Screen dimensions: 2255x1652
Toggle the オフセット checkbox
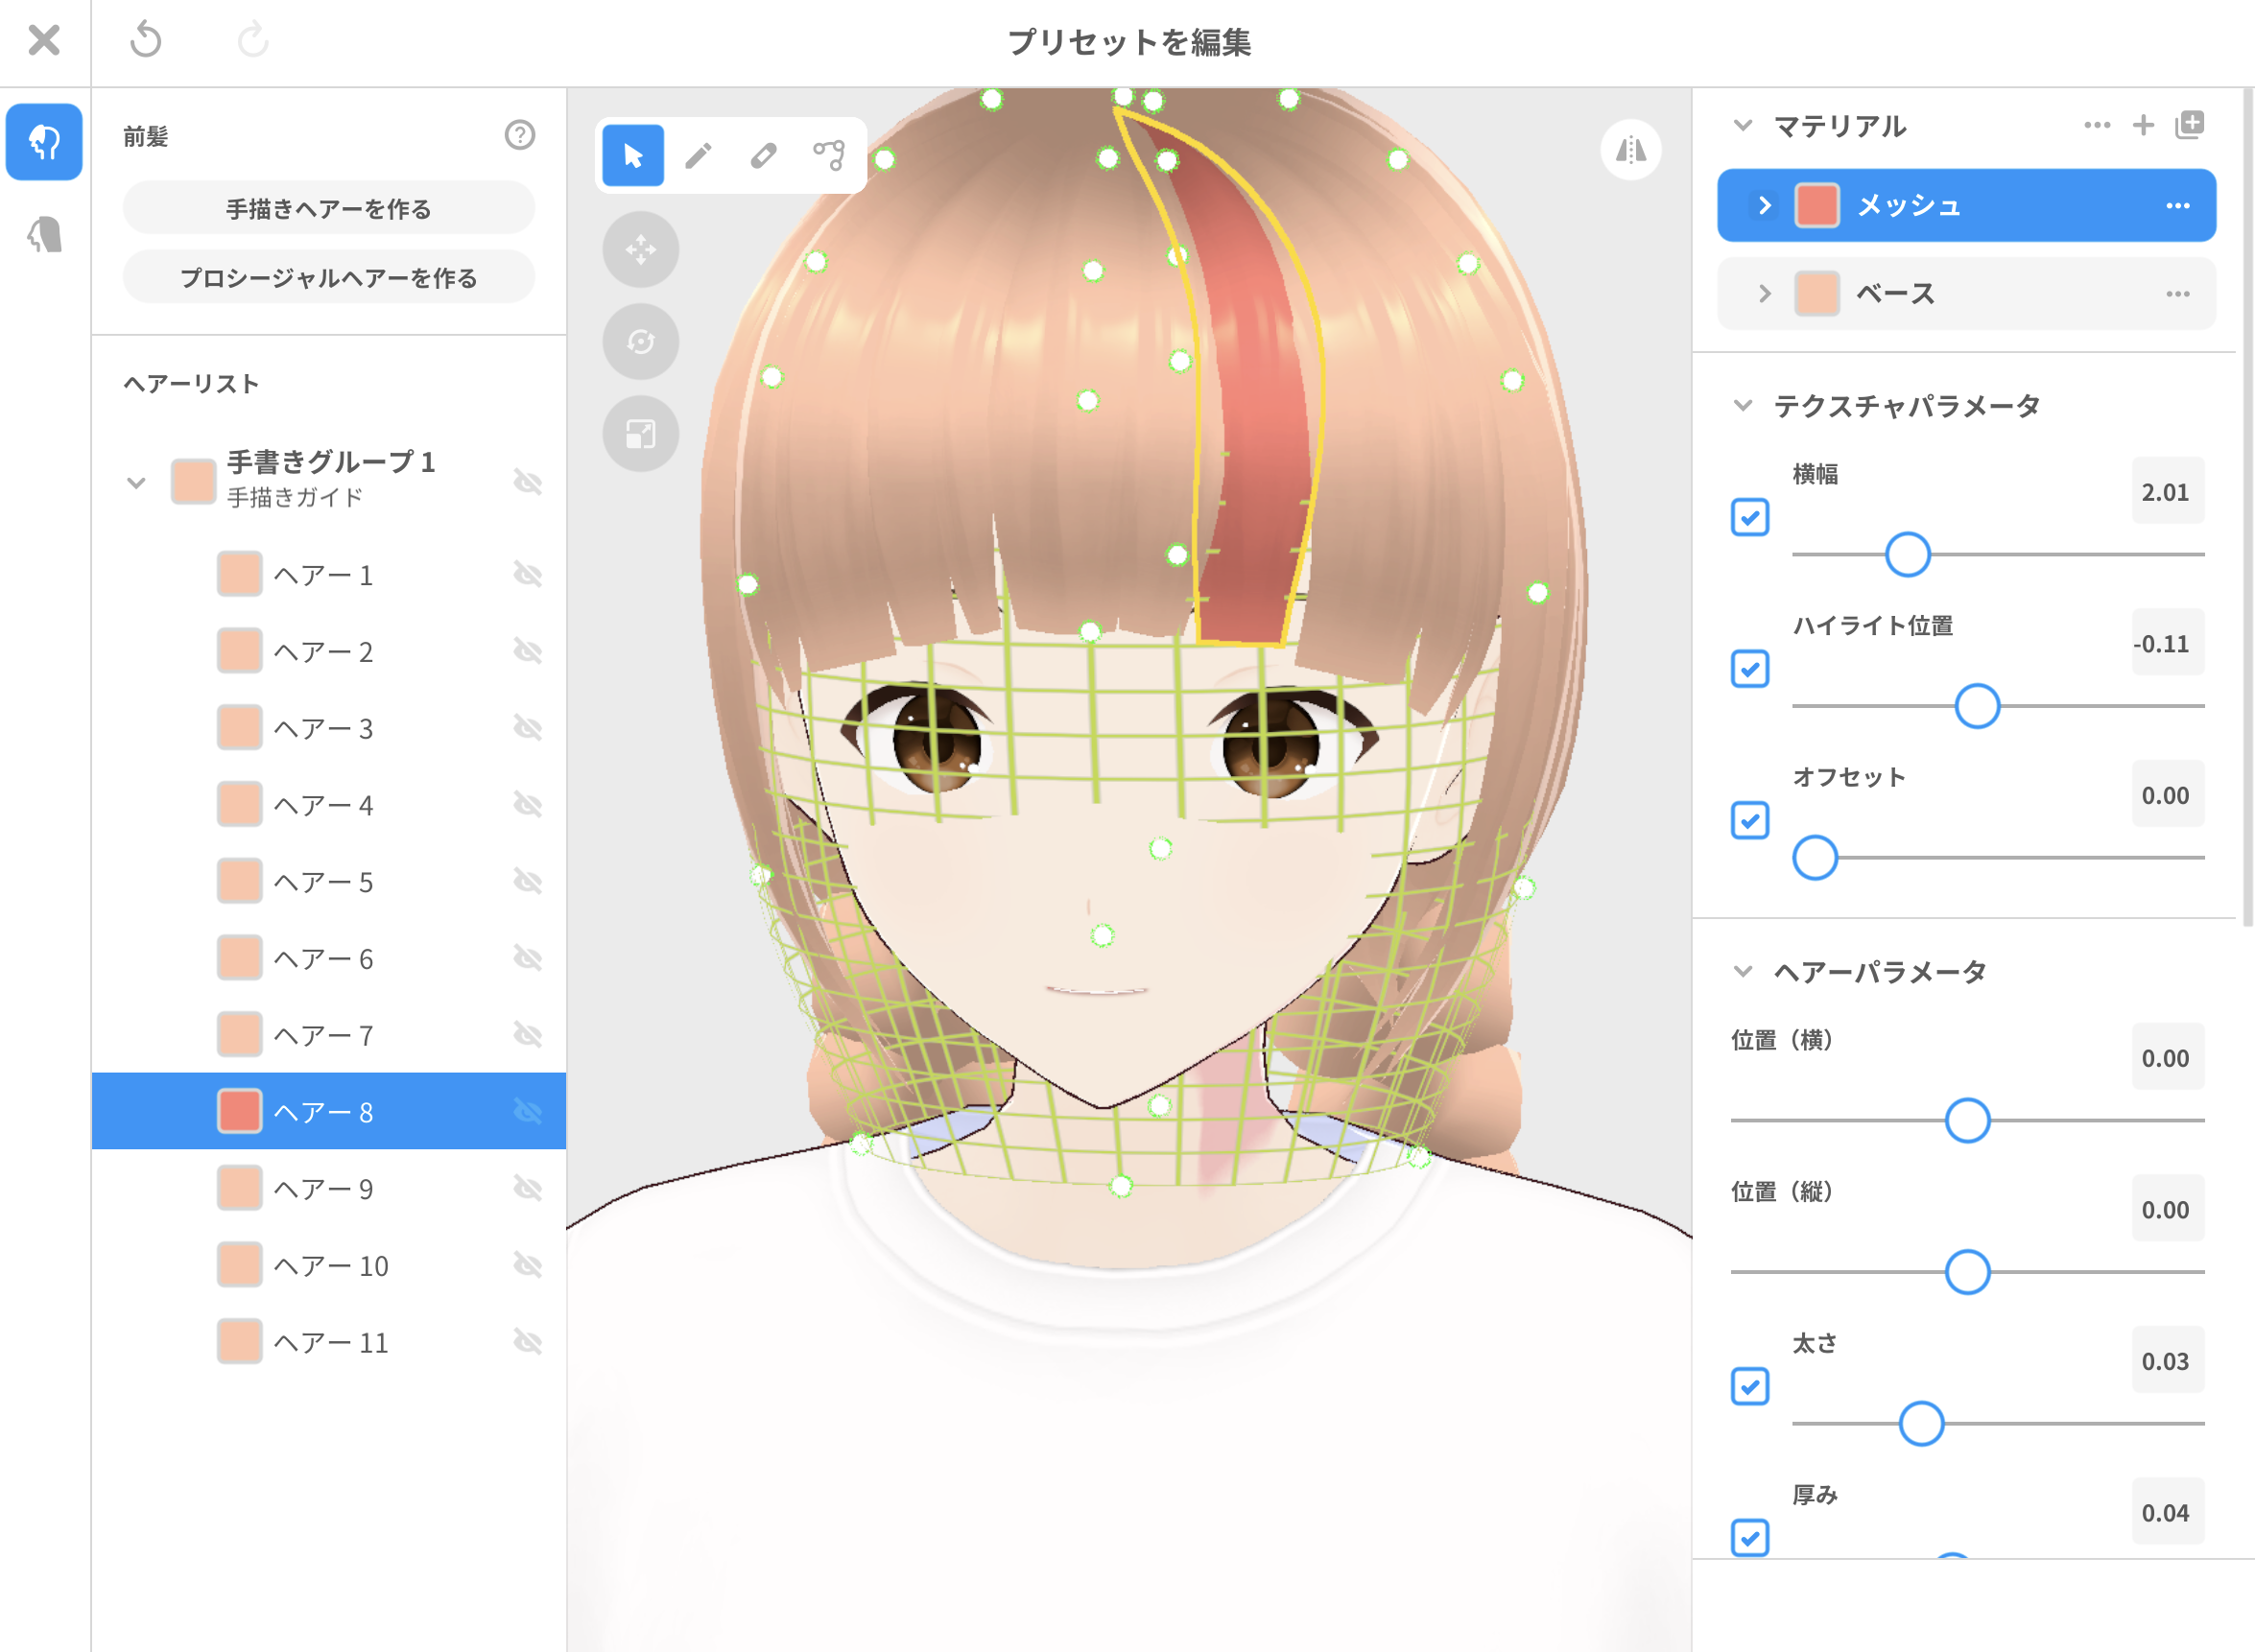click(x=1750, y=820)
